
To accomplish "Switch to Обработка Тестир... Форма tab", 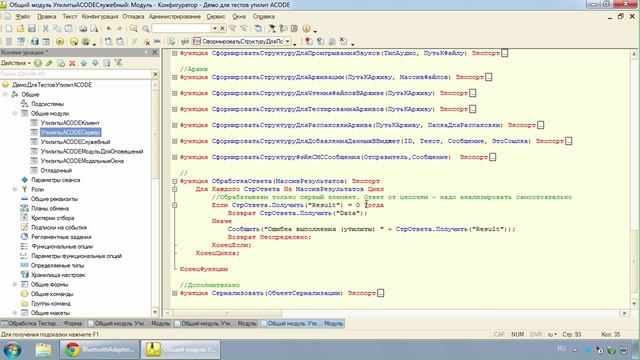I will (x=42, y=323).
